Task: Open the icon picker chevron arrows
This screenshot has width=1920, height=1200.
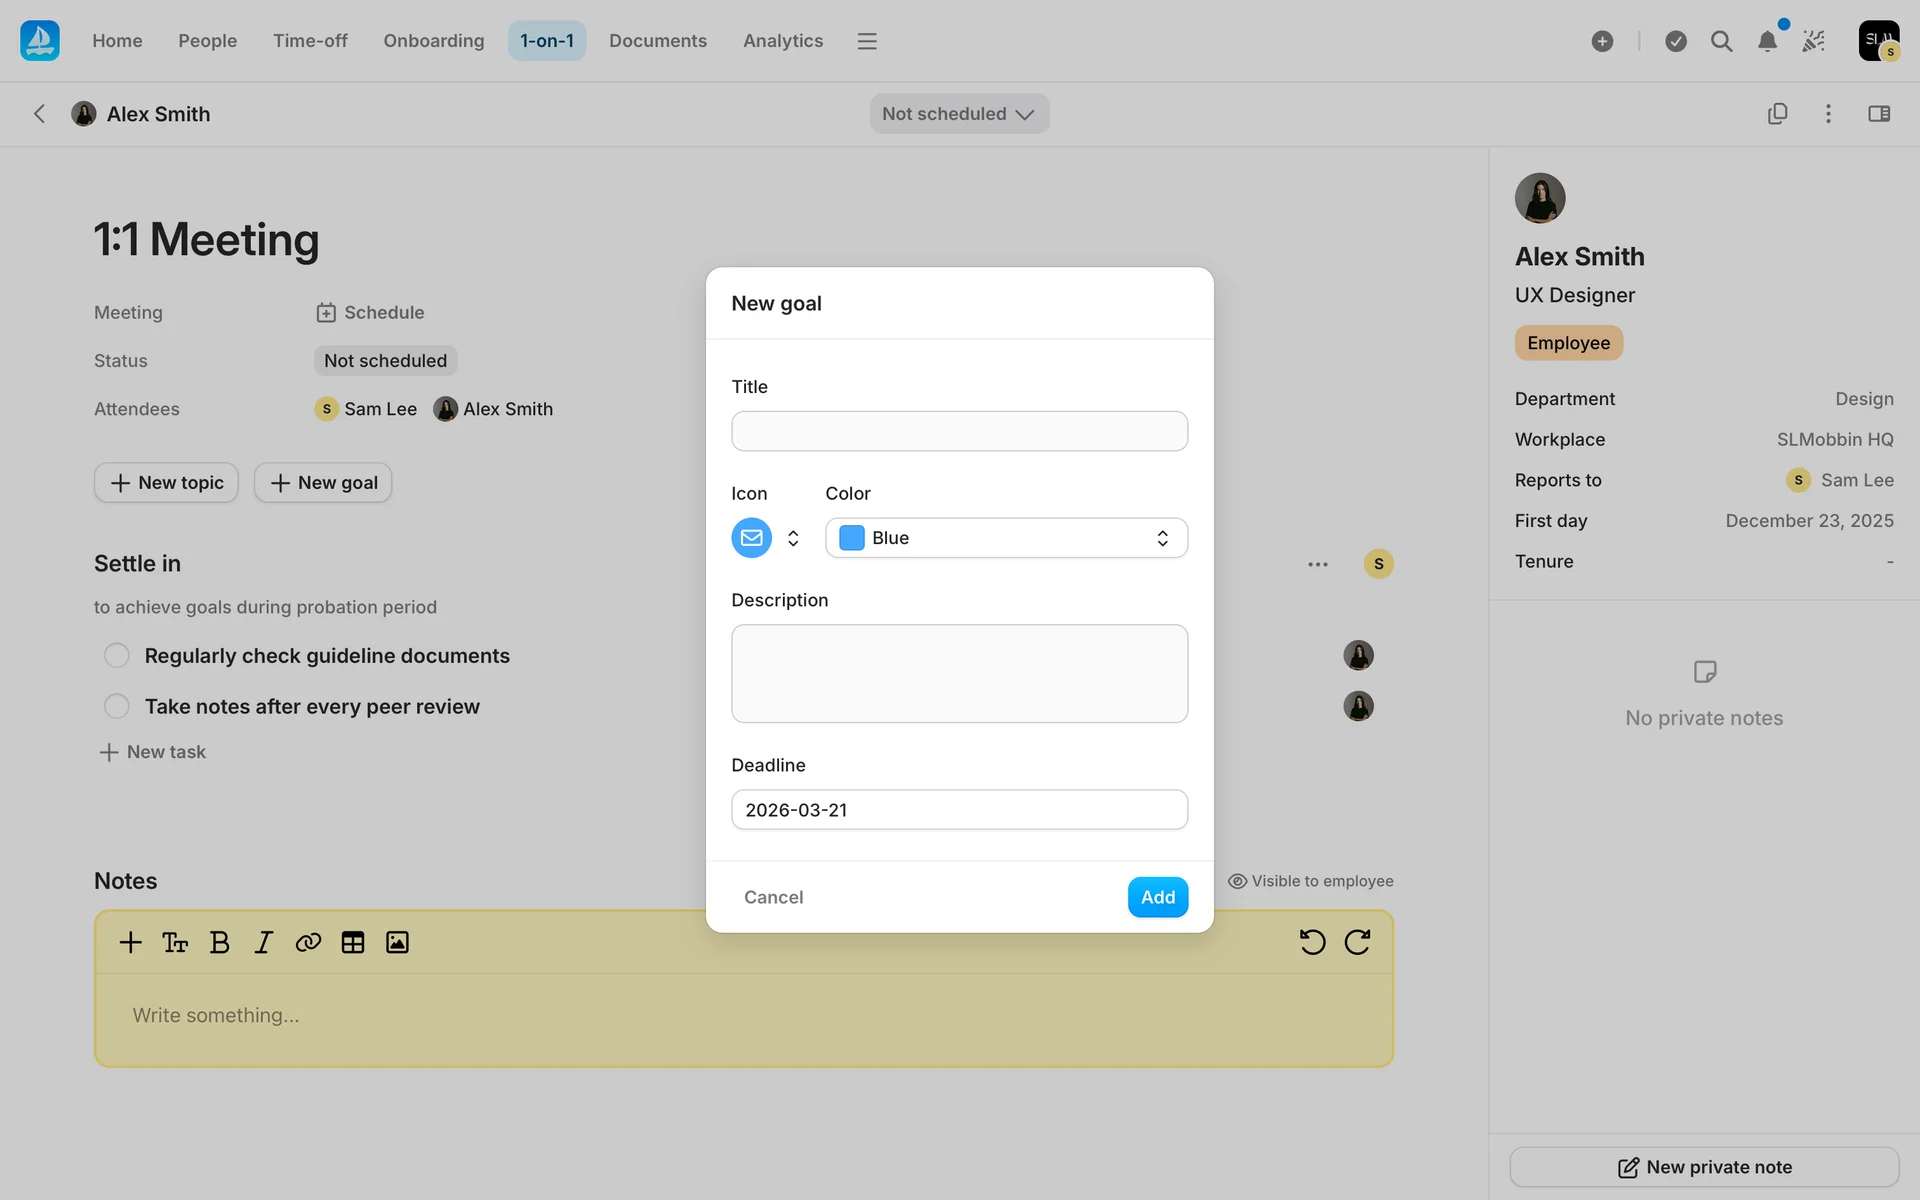Action: 793,538
